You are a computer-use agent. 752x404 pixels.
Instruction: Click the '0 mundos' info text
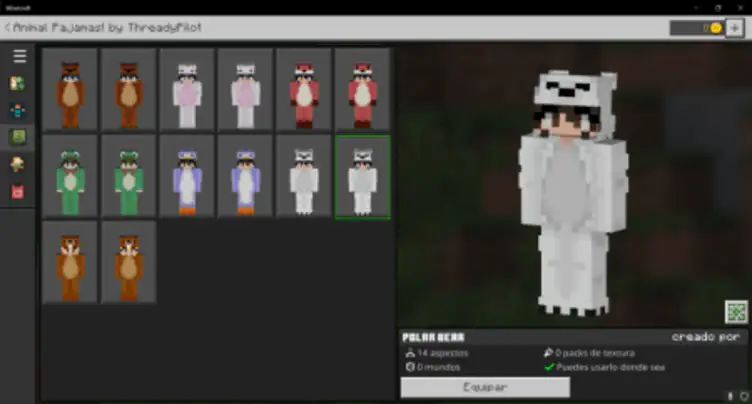point(438,367)
